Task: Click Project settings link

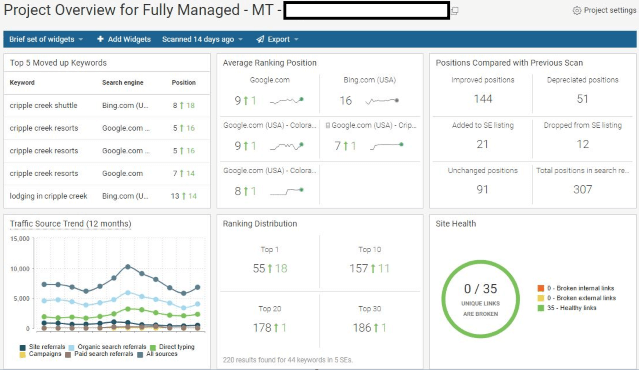Action: tap(604, 11)
